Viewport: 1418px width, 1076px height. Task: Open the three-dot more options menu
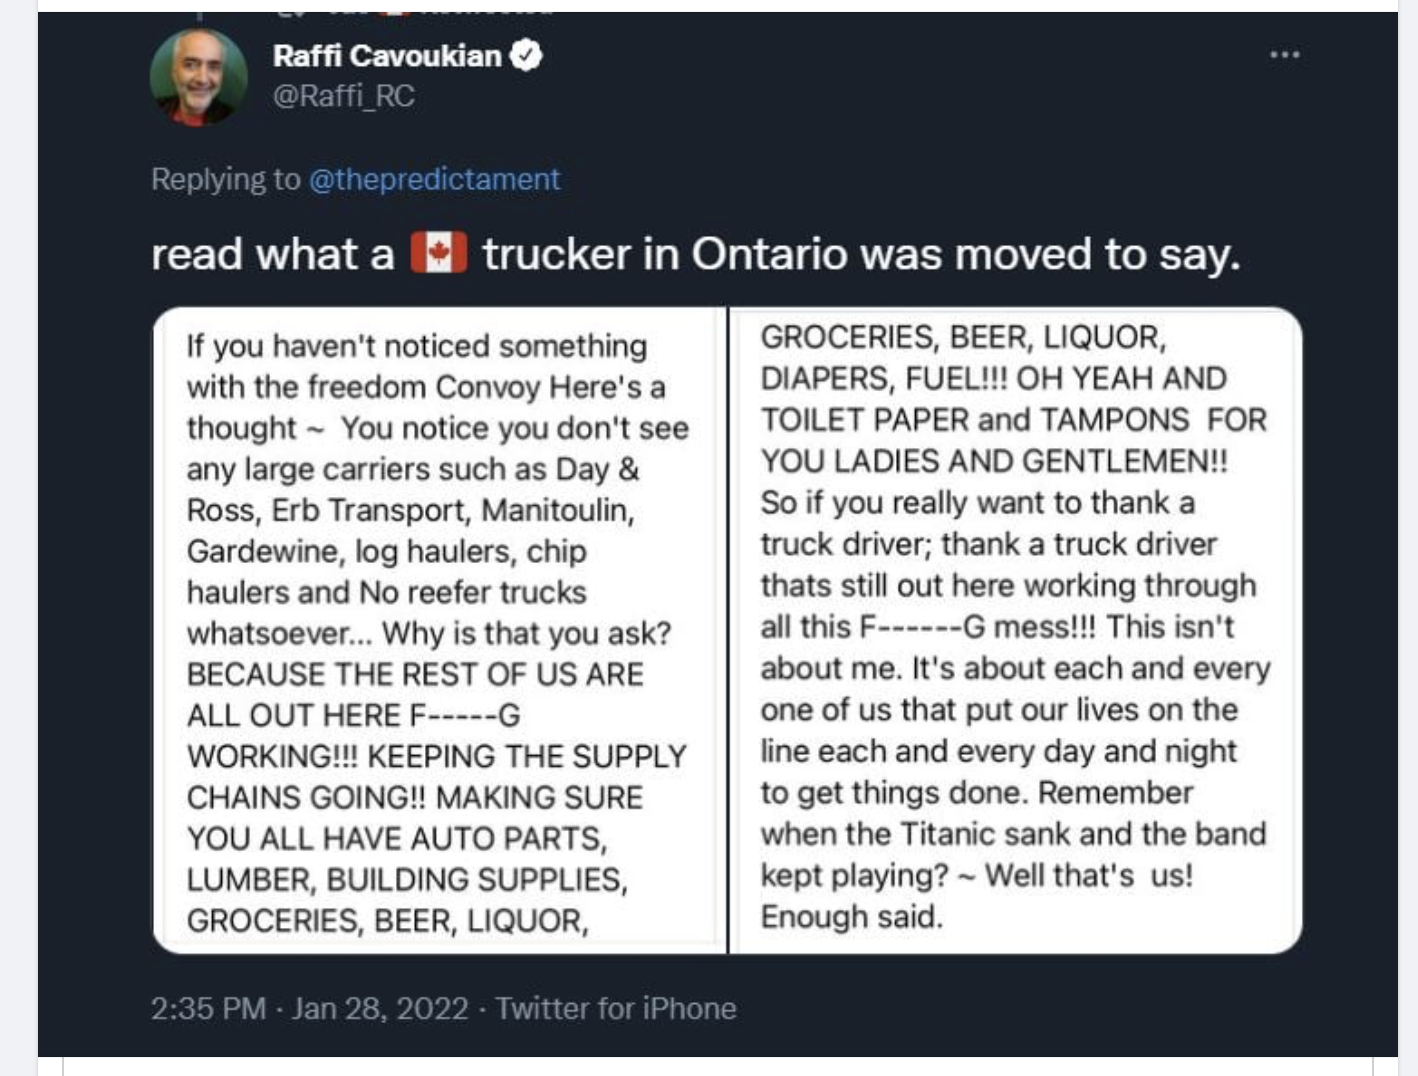(x=1284, y=54)
